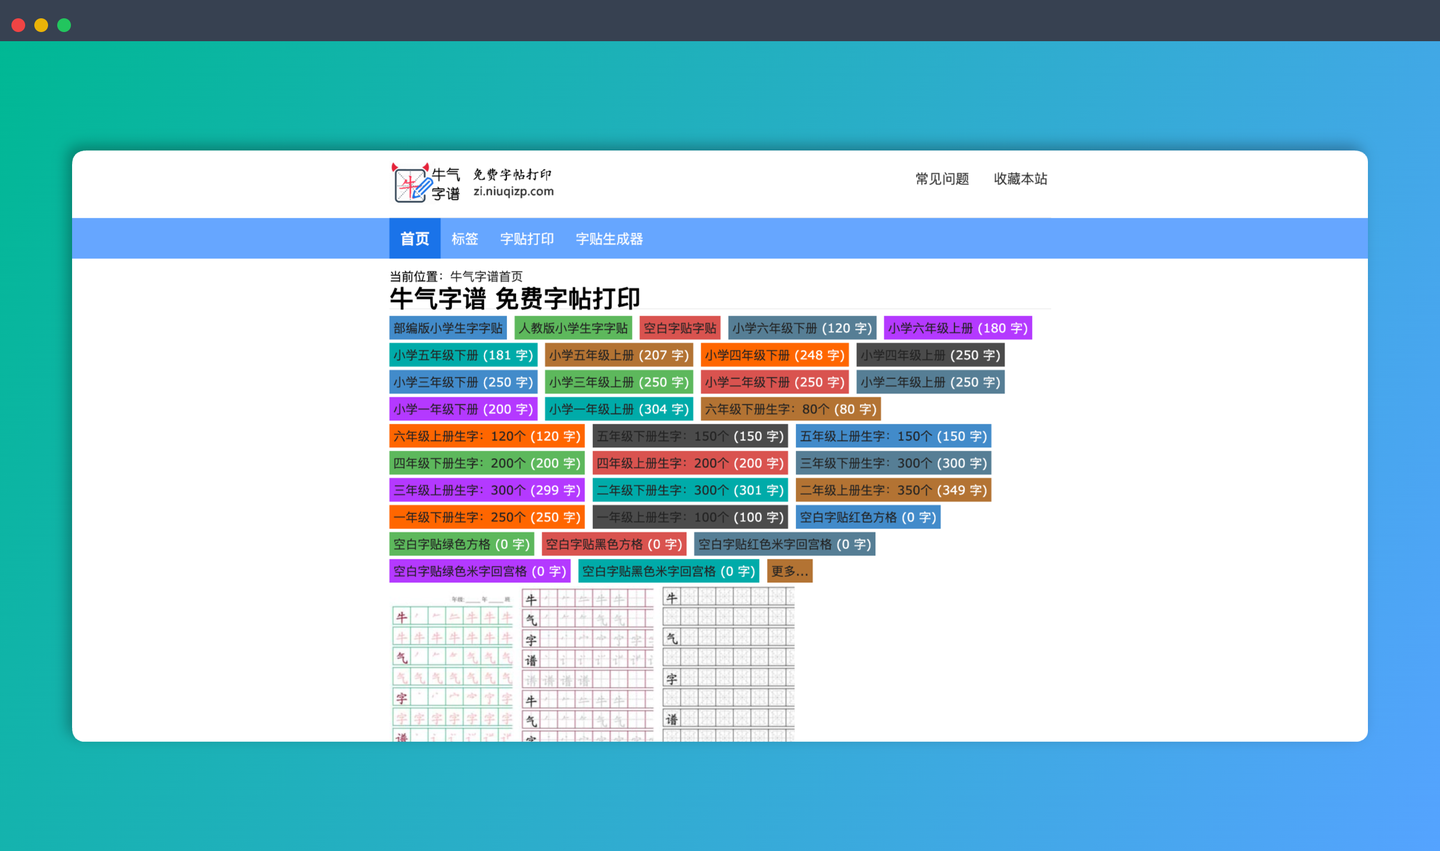Select the 首页 navigation tab
The height and width of the screenshot is (851, 1440).
pyautogui.click(x=414, y=238)
